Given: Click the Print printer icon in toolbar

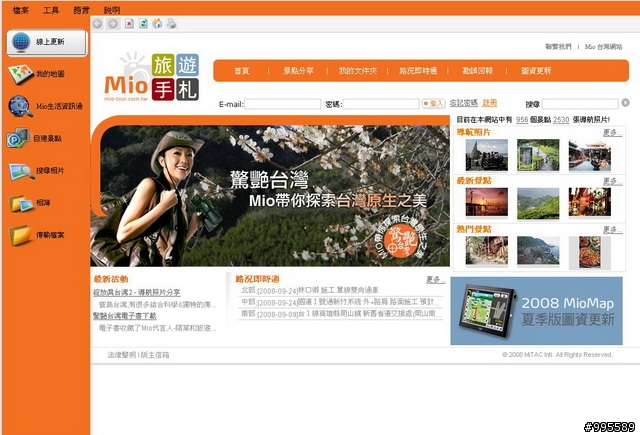Looking at the screenshot, I should coord(171,24).
